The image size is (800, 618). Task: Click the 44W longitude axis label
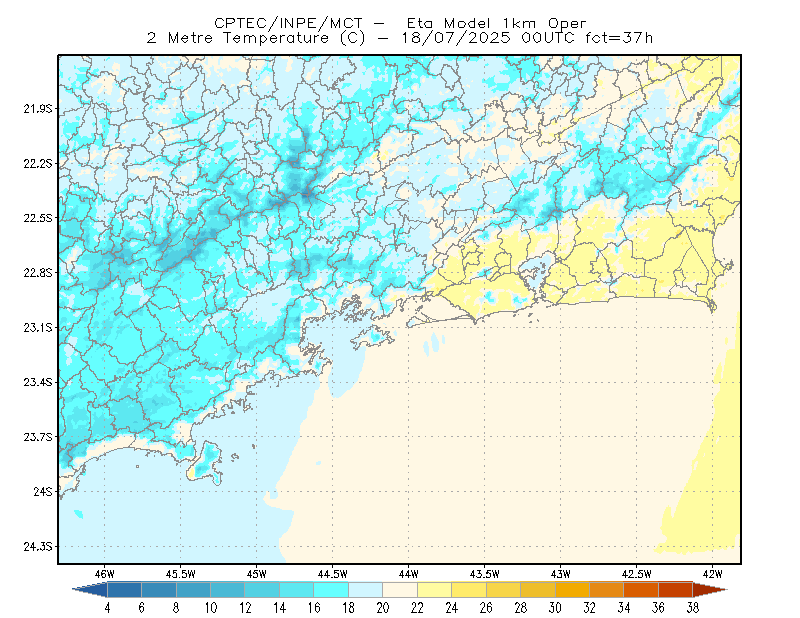coord(408,574)
